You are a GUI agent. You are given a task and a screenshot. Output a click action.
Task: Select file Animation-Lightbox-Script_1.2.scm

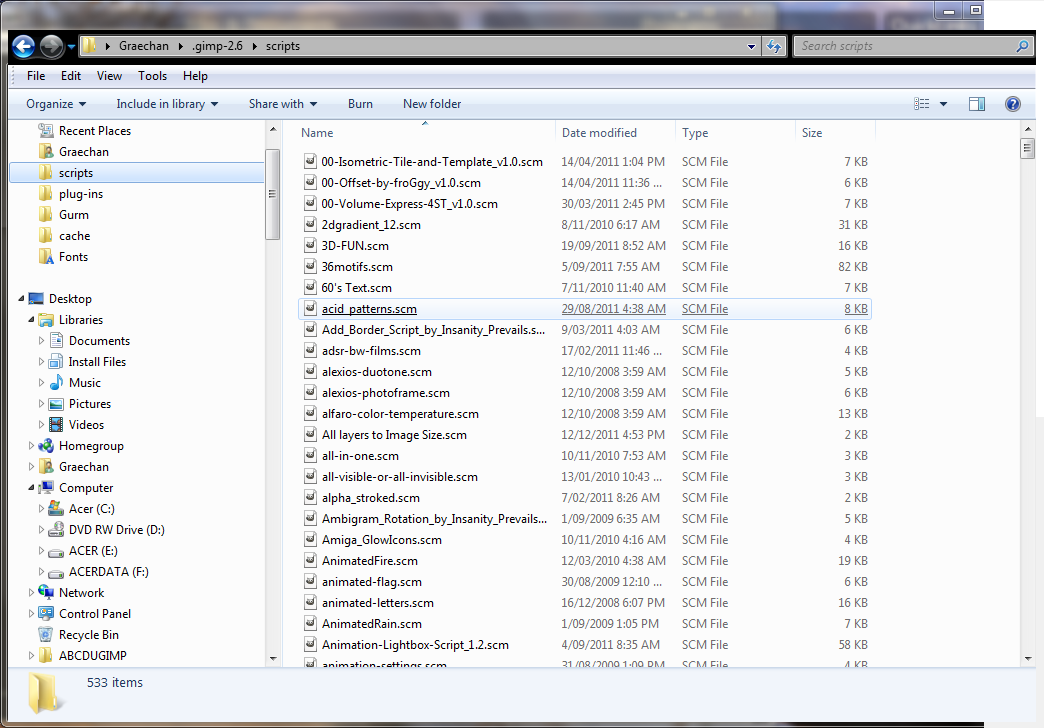click(415, 645)
